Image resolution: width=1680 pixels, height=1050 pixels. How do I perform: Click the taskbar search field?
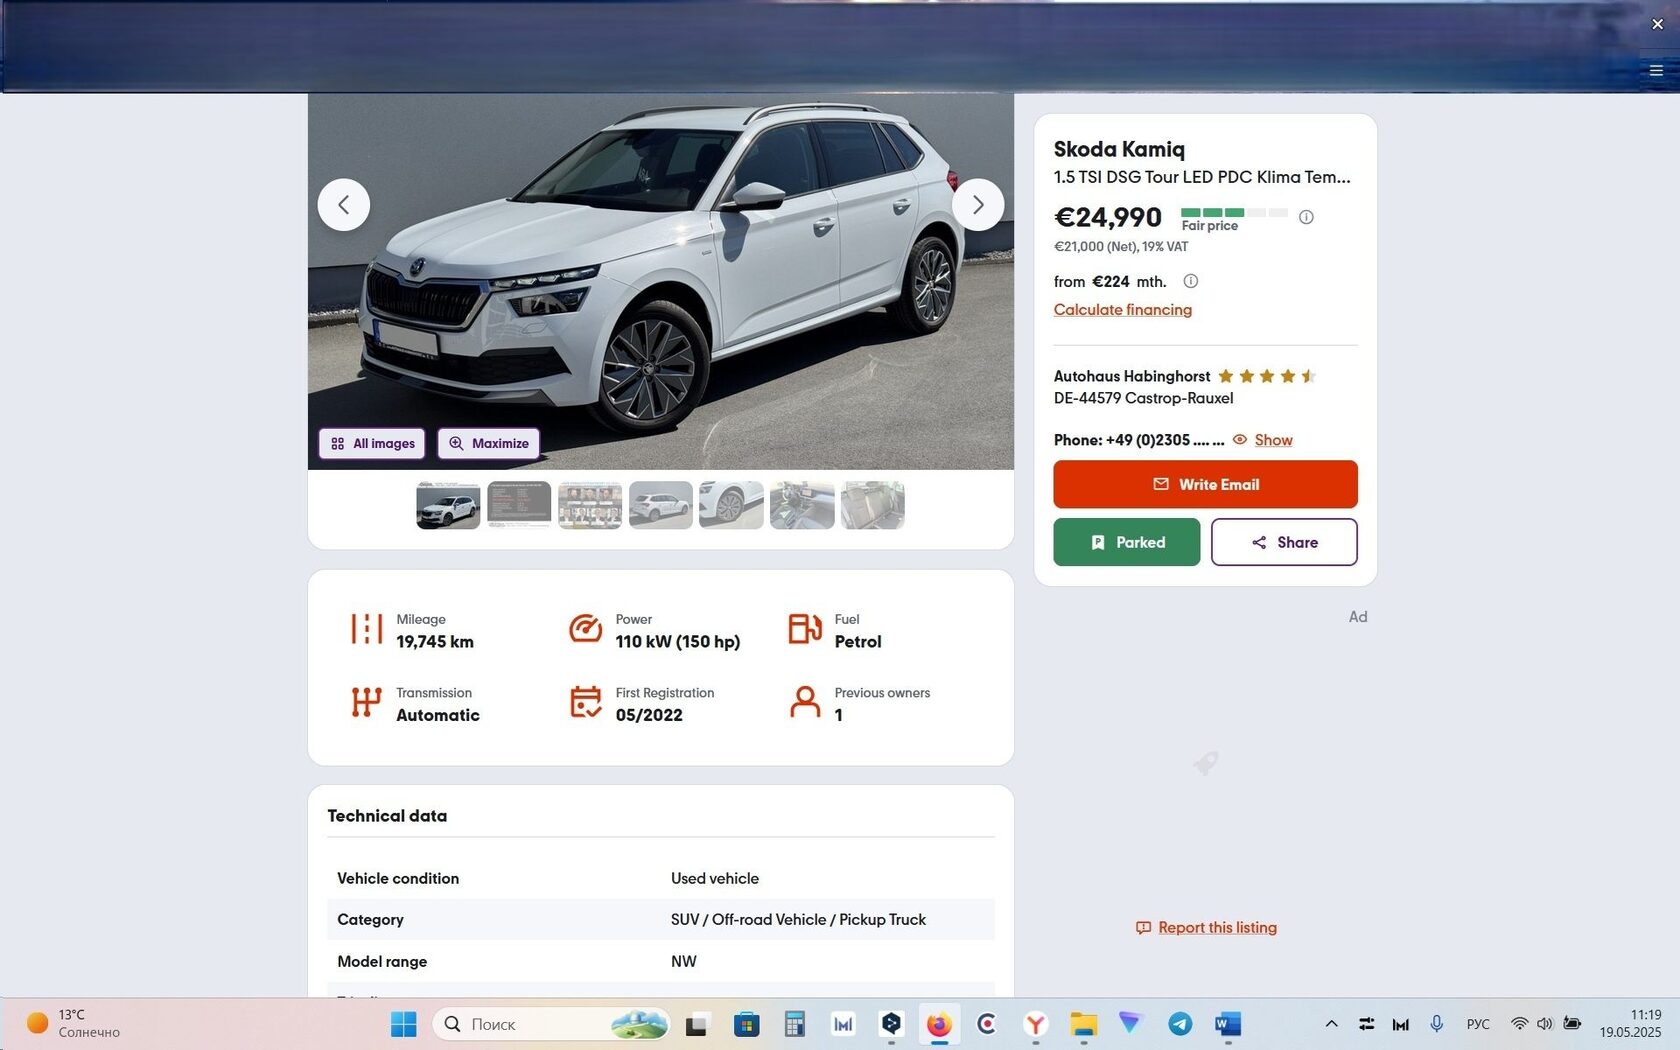[x=551, y=1024]
